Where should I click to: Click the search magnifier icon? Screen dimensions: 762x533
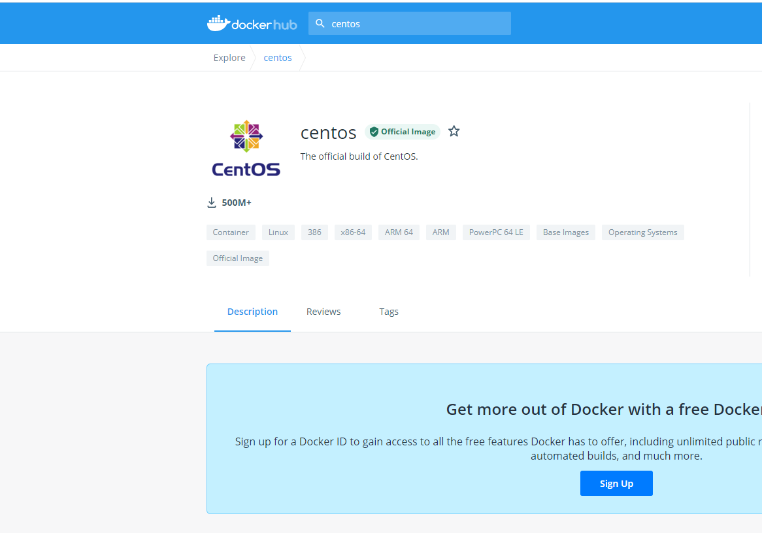[x=320, y=23]
